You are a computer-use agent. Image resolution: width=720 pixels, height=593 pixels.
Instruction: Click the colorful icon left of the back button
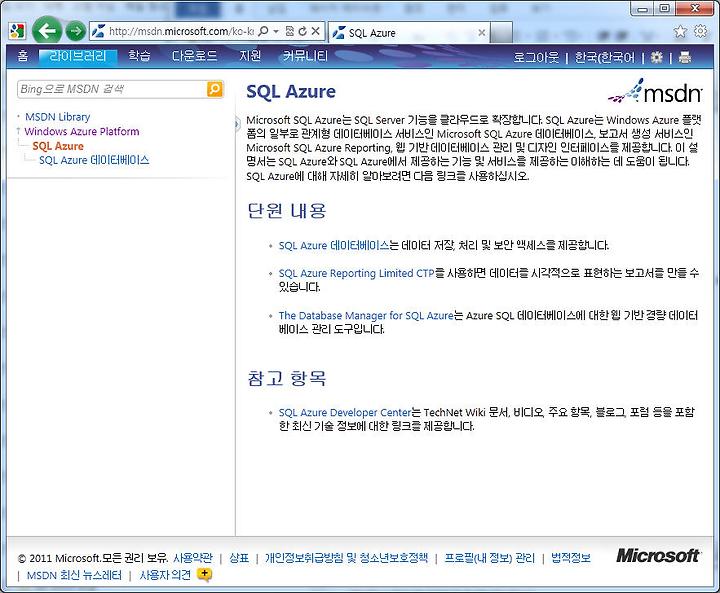pyautogui.click(x=17, y=31)
